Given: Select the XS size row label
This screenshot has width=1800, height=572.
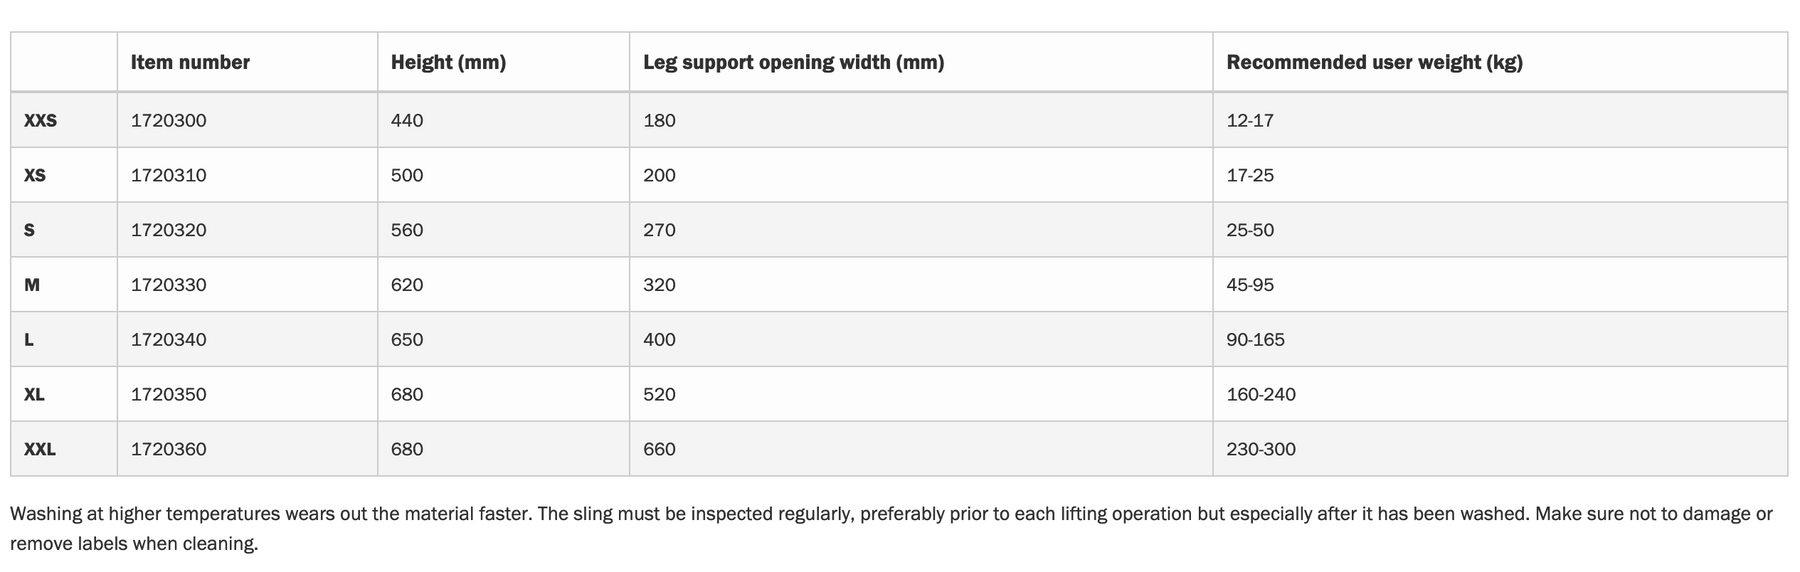Looking at the screenshot, I should point(35,175).
